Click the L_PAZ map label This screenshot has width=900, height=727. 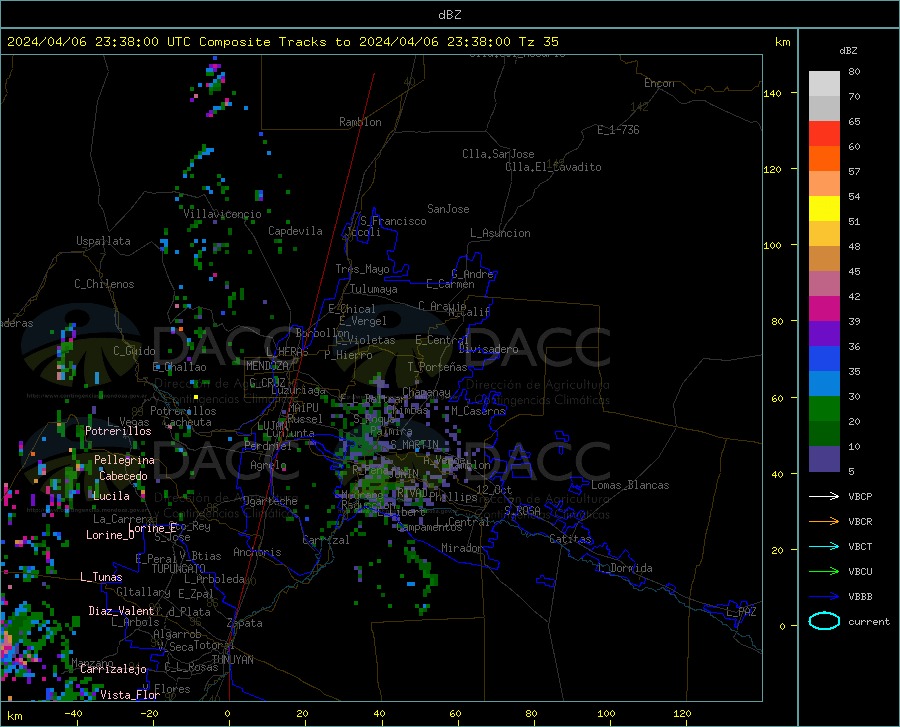pyautogui.click(x=741, y=612)
